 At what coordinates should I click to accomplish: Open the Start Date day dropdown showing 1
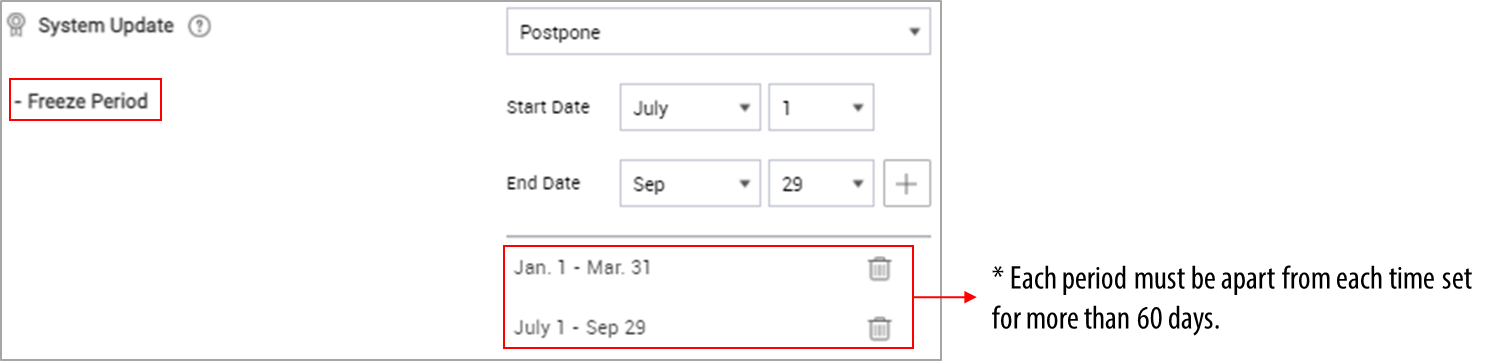821,108
